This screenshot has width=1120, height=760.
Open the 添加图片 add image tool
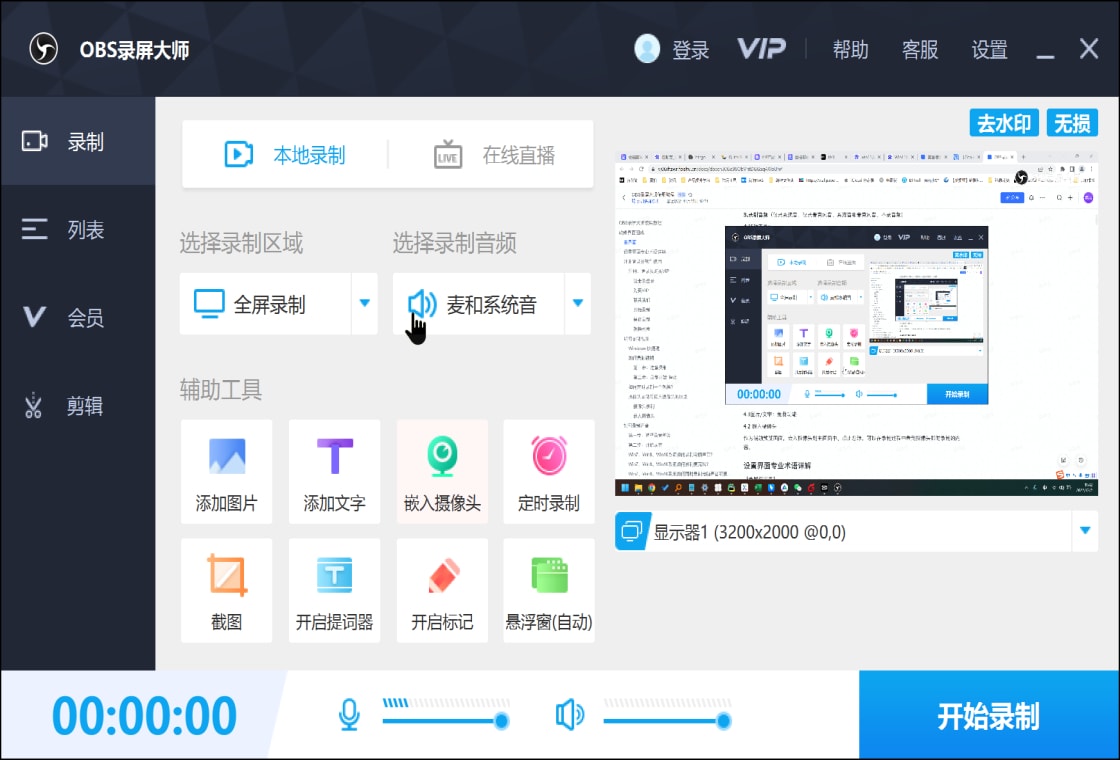[226, 471]
